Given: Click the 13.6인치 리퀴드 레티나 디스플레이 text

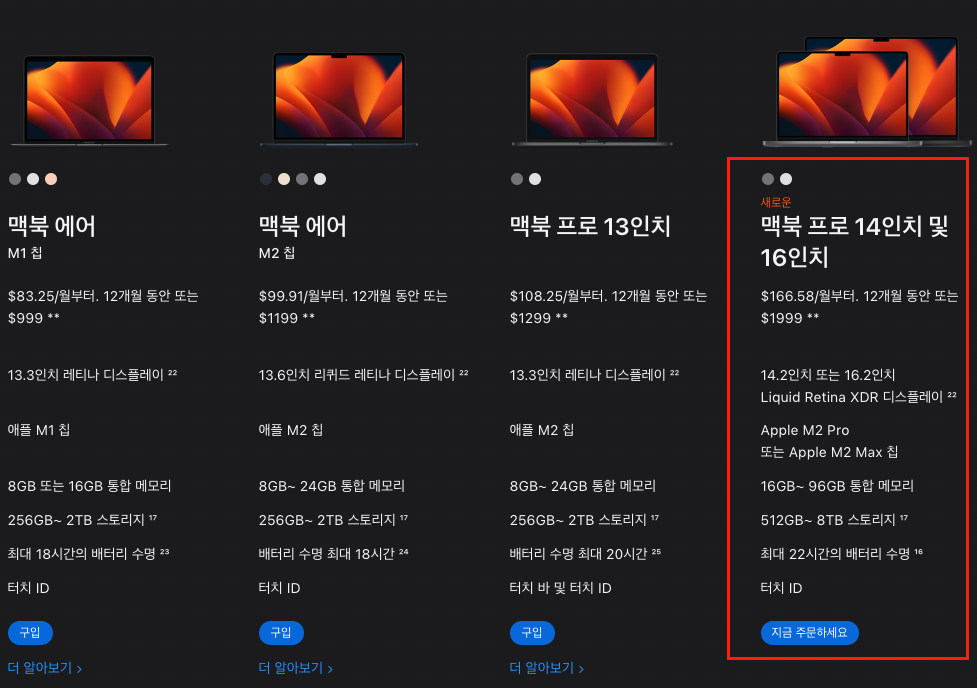Looking at the screenshot, I should (x=357, y=375).
